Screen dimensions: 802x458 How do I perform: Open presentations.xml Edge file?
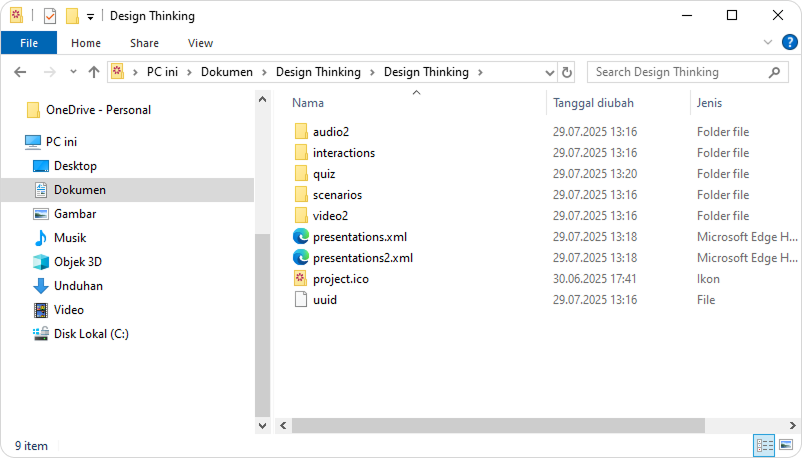(359, 237)
